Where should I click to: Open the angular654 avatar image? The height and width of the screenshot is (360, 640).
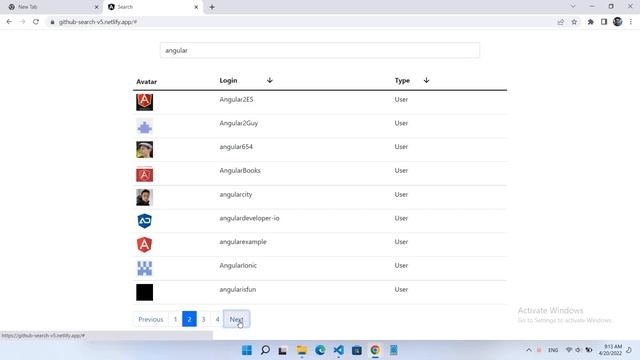pos(144,149)
